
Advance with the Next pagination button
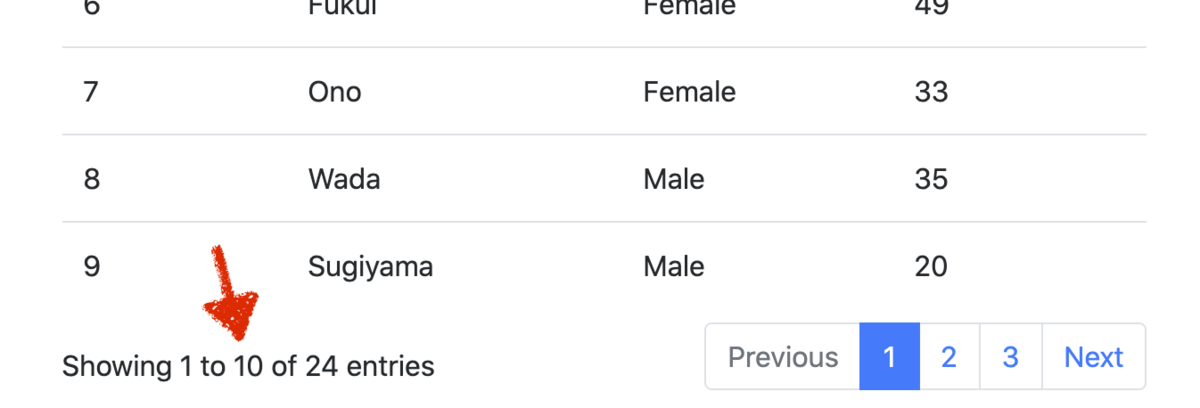(1094, 357)
